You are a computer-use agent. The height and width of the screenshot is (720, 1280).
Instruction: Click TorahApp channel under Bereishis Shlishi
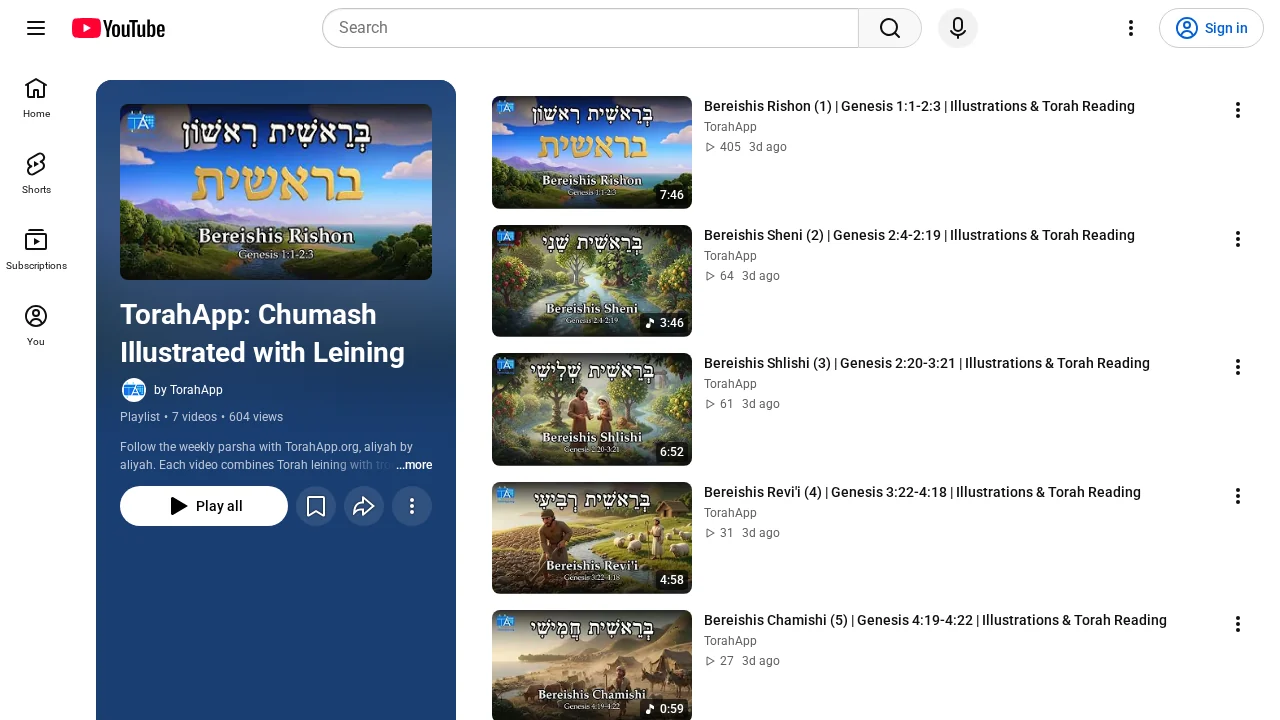pyautogui.click(x=730, y=384)
